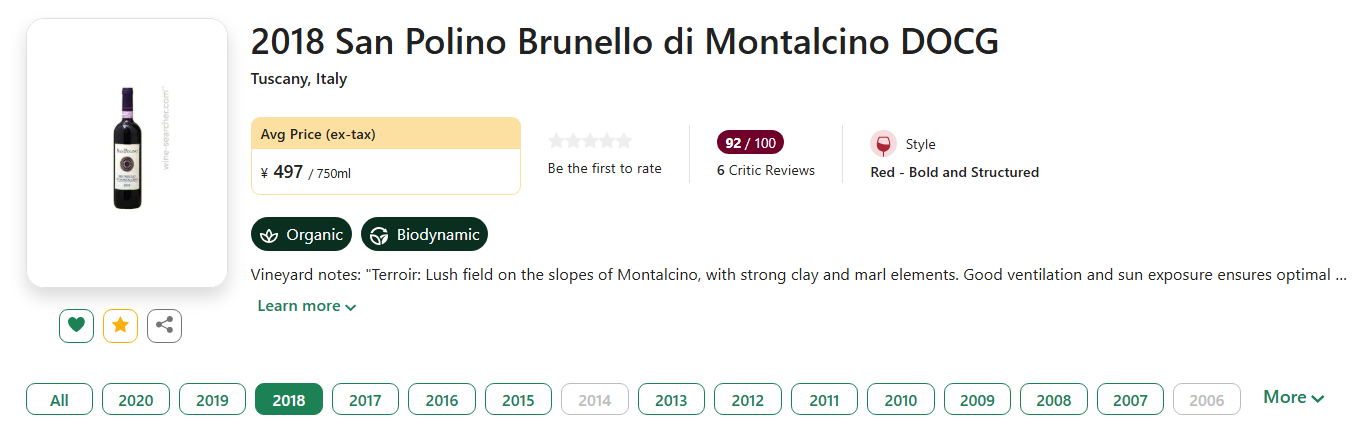
Task: Open the 6 Critic Reviews link
Action: [x=766, y=170]
